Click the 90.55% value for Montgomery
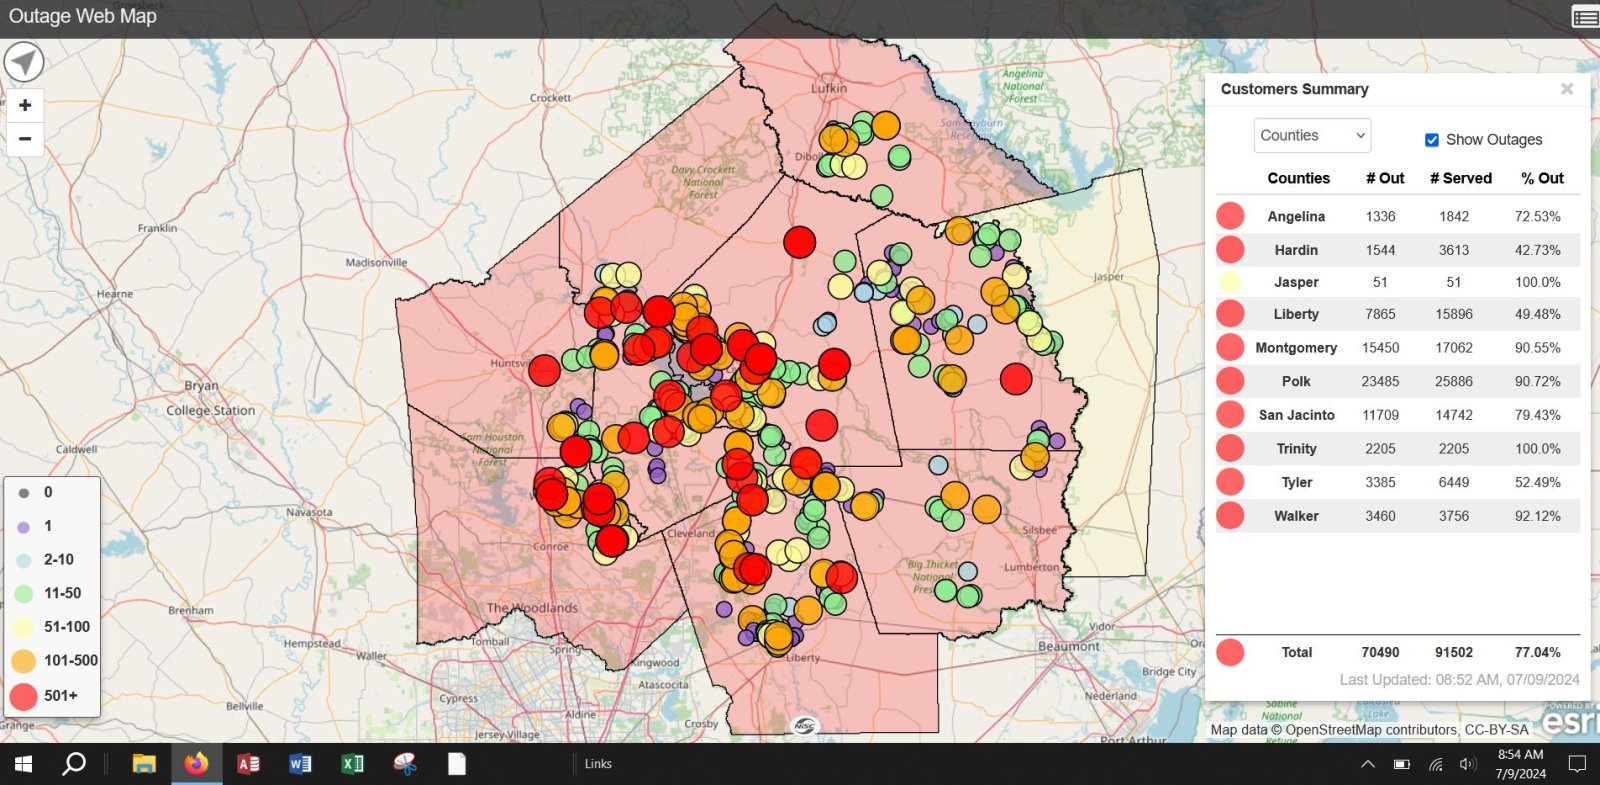Screen dimensions: 1600x785 1537,348
